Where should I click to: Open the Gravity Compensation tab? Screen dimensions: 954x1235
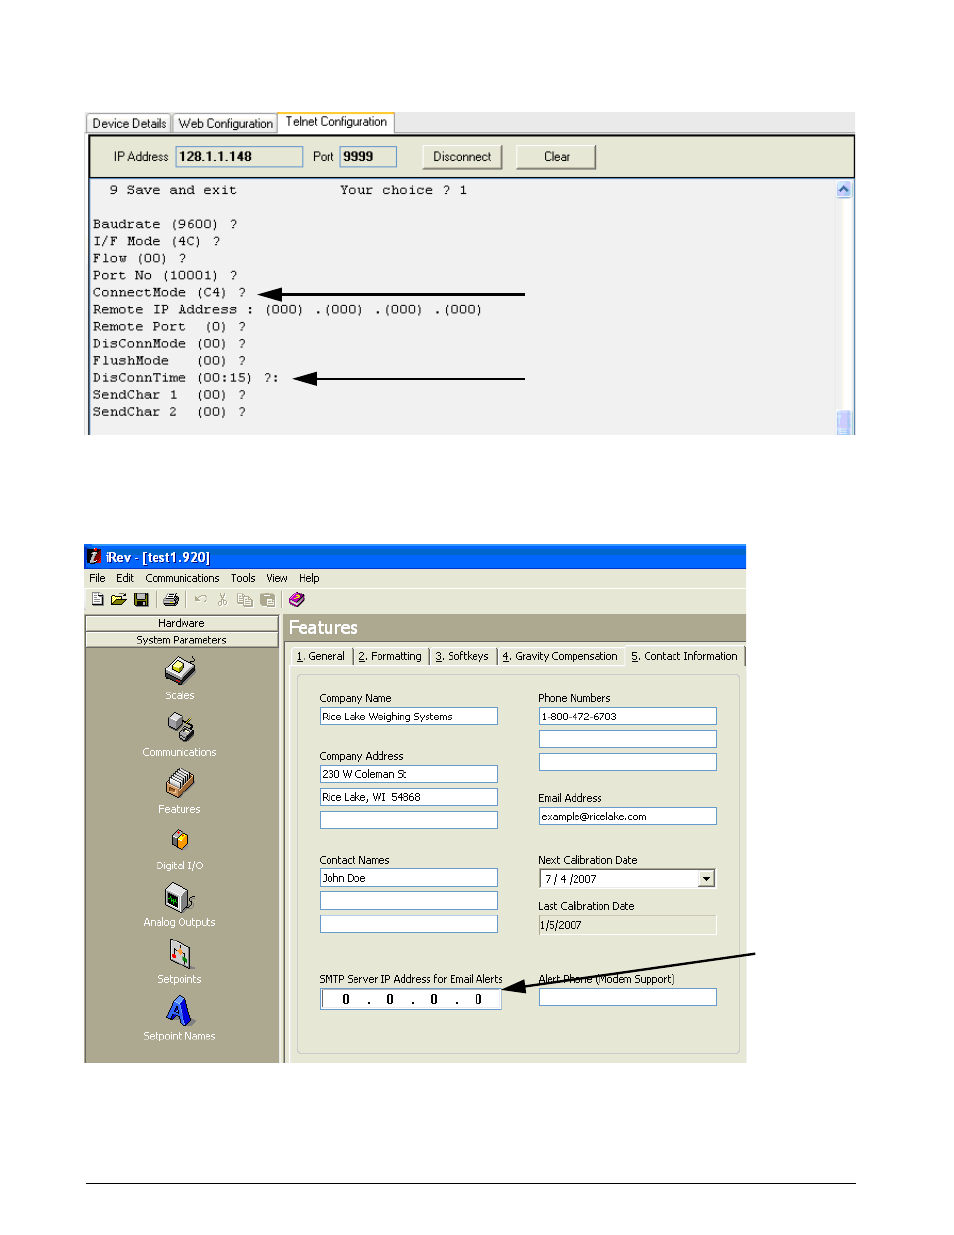coord(560,657)
